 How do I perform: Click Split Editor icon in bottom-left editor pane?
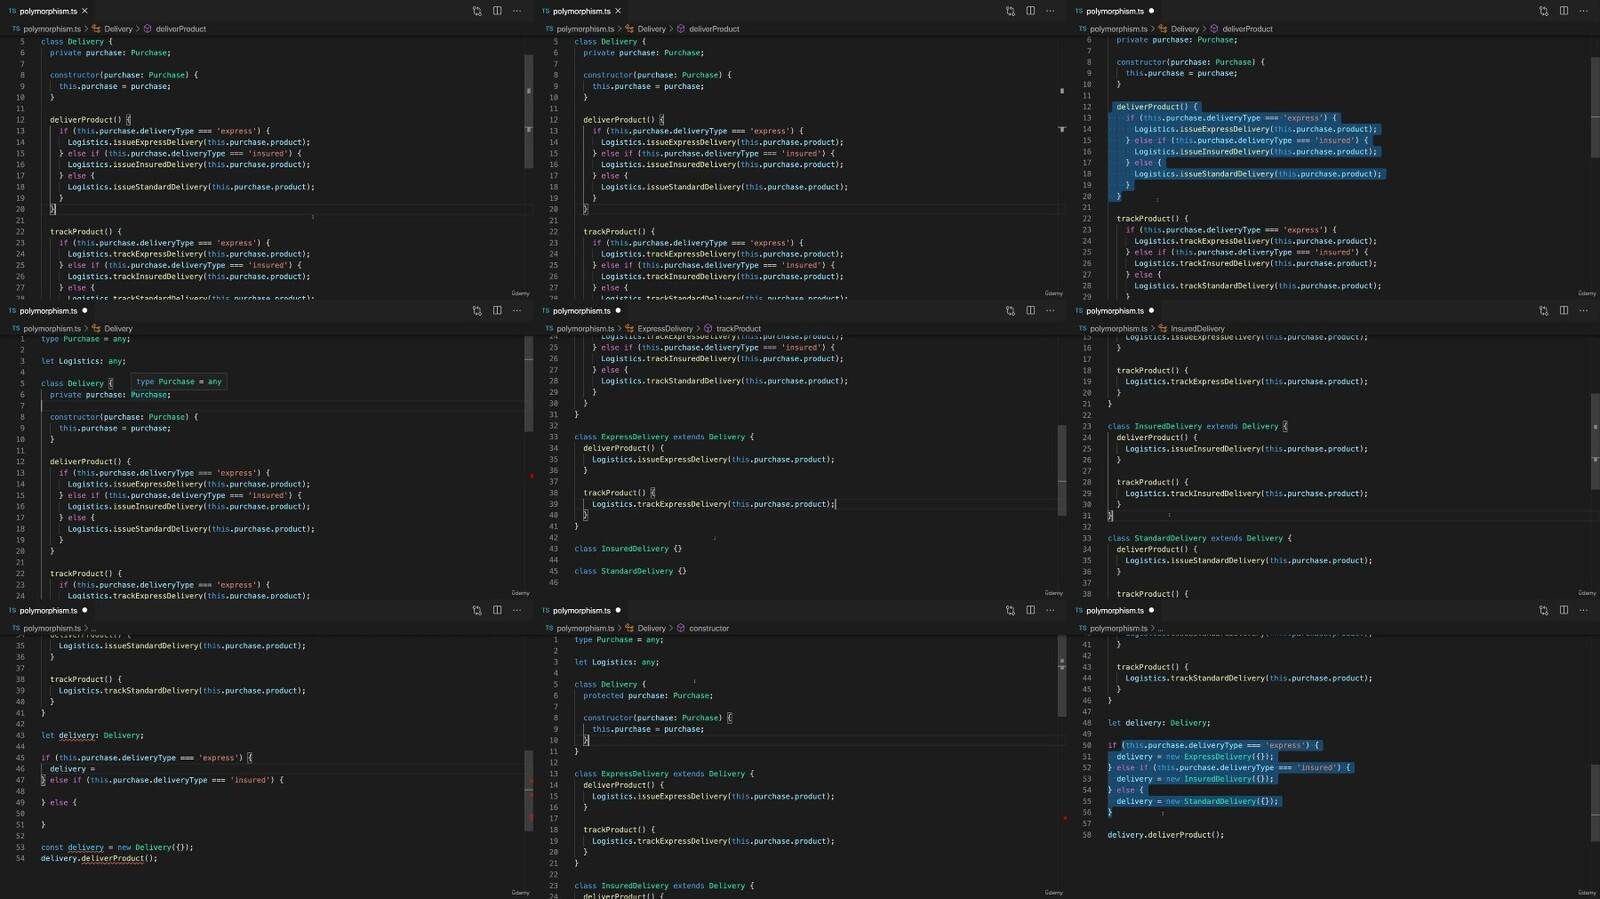(497, 610)
